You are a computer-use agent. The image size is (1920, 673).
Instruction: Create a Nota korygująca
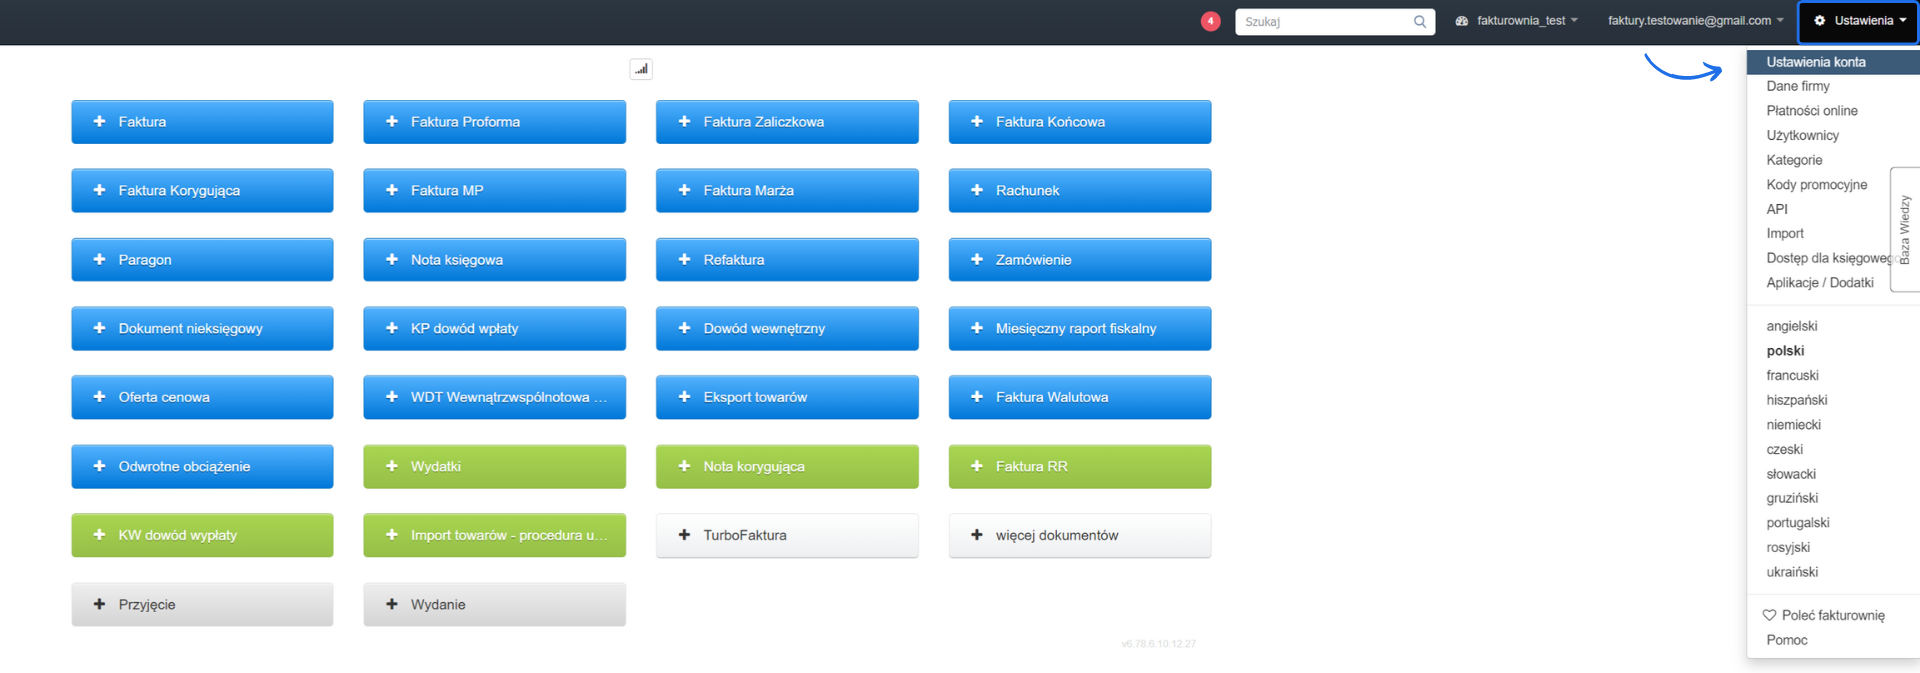pyautogui.click(x=787, y=466)
